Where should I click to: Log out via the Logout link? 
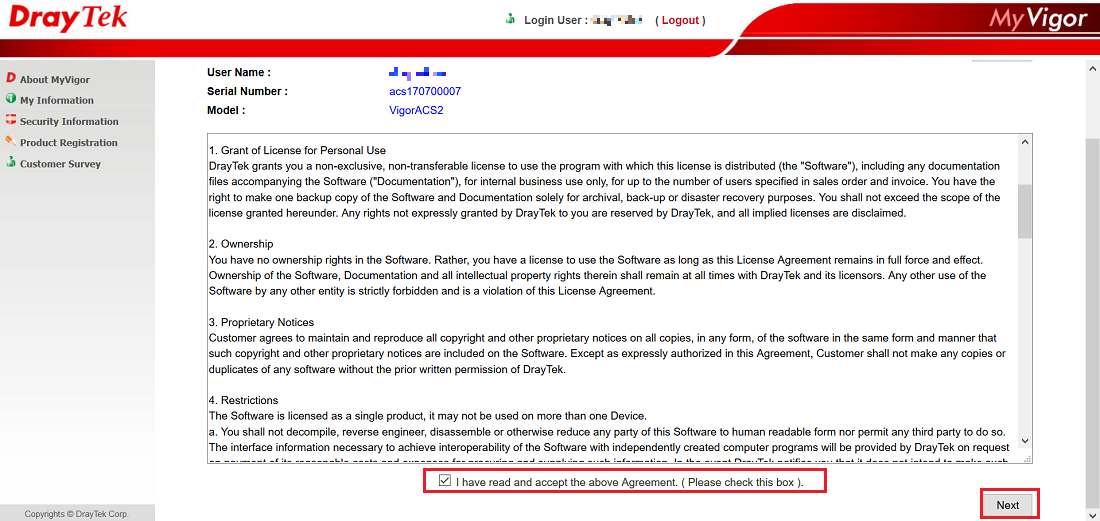click(680, 20)
